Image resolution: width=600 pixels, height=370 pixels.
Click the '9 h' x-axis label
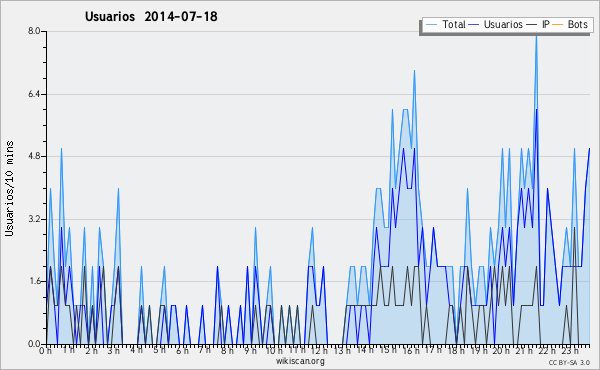point(251,350)
